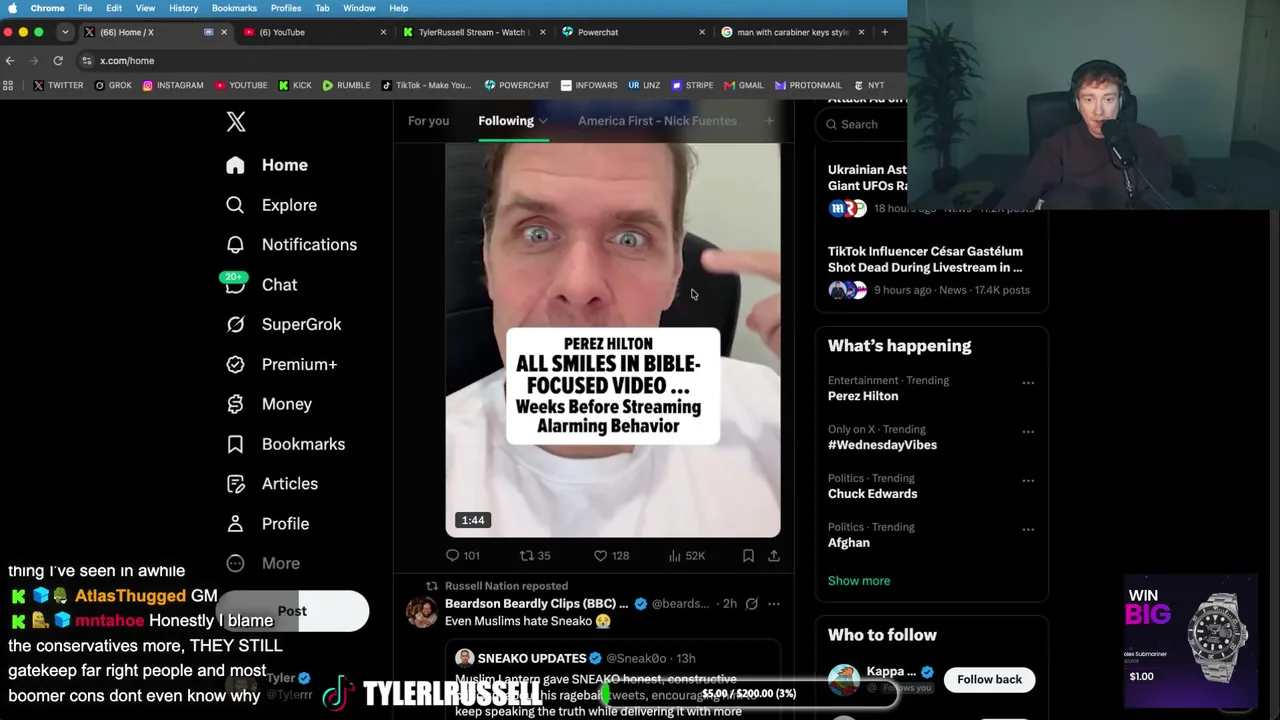Open the KICK bookmark
Image resolution: width=1280 pixels, height=720 pixels.
(295, 86)
